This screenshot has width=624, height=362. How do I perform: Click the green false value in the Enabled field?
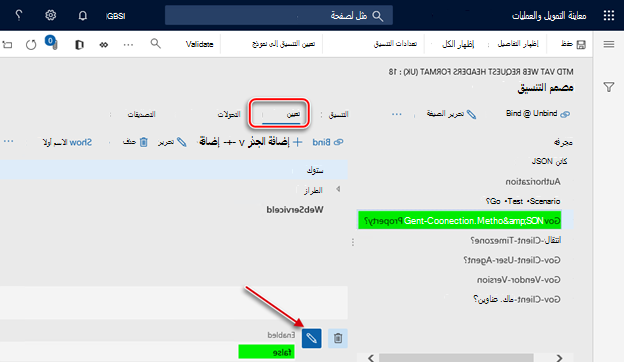[x=267, y=352]
